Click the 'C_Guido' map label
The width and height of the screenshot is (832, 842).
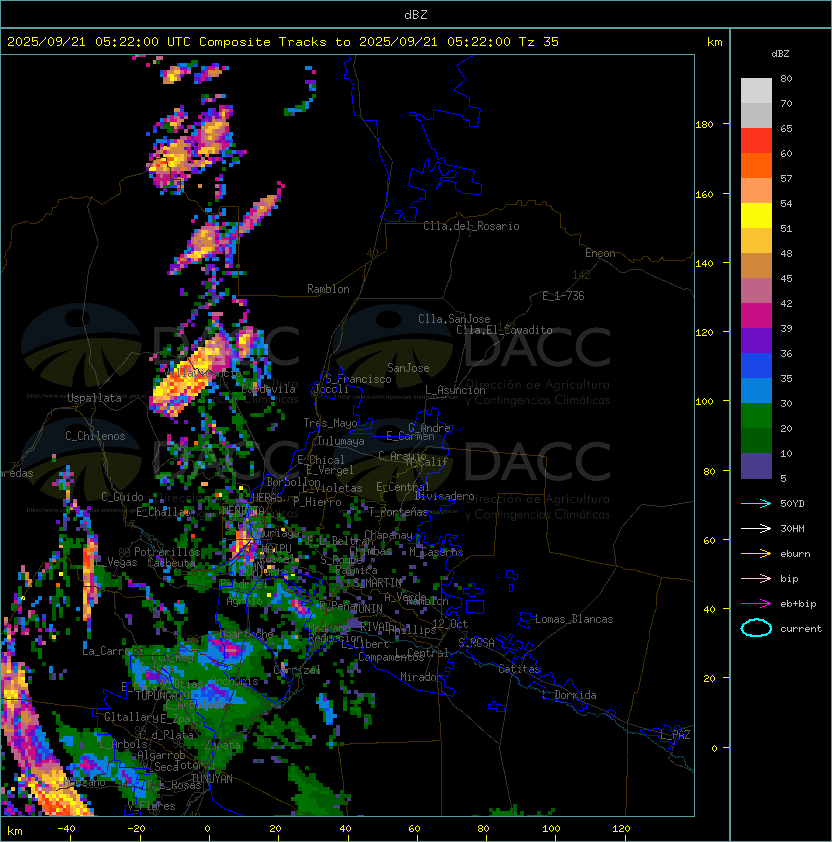[122, 497]
